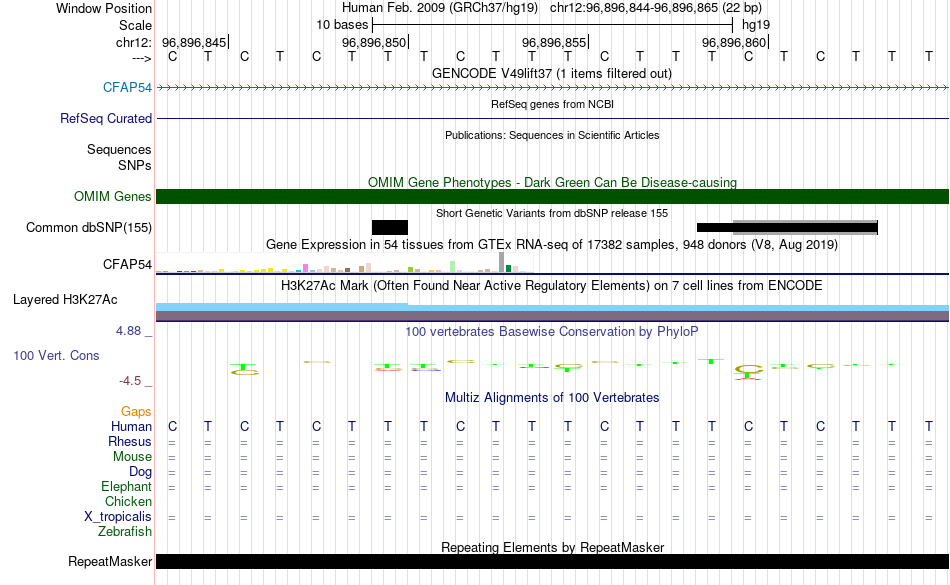This screenshot has height=585, width=950.
Task: Click the Layered H3K27Ac track label
Action: point(65,299)
